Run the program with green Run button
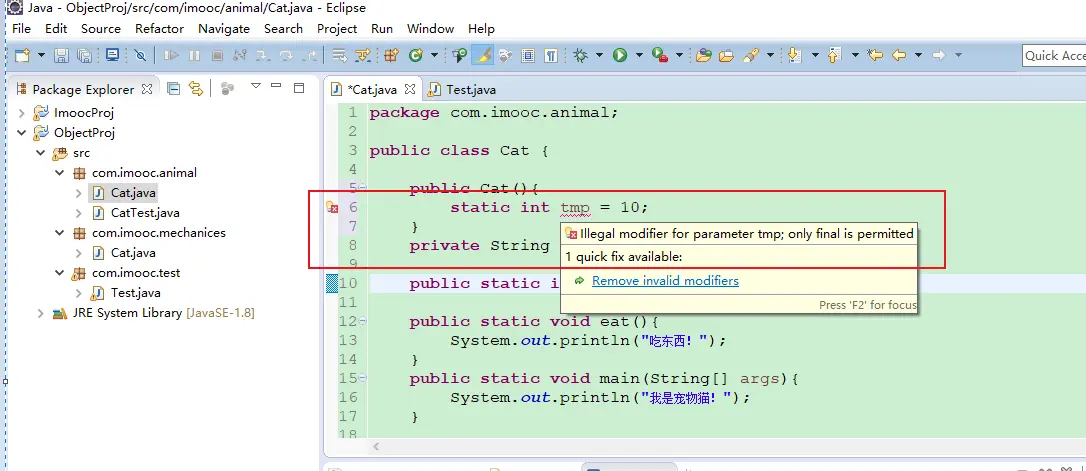1086x471 pixels. pos(620,56)
